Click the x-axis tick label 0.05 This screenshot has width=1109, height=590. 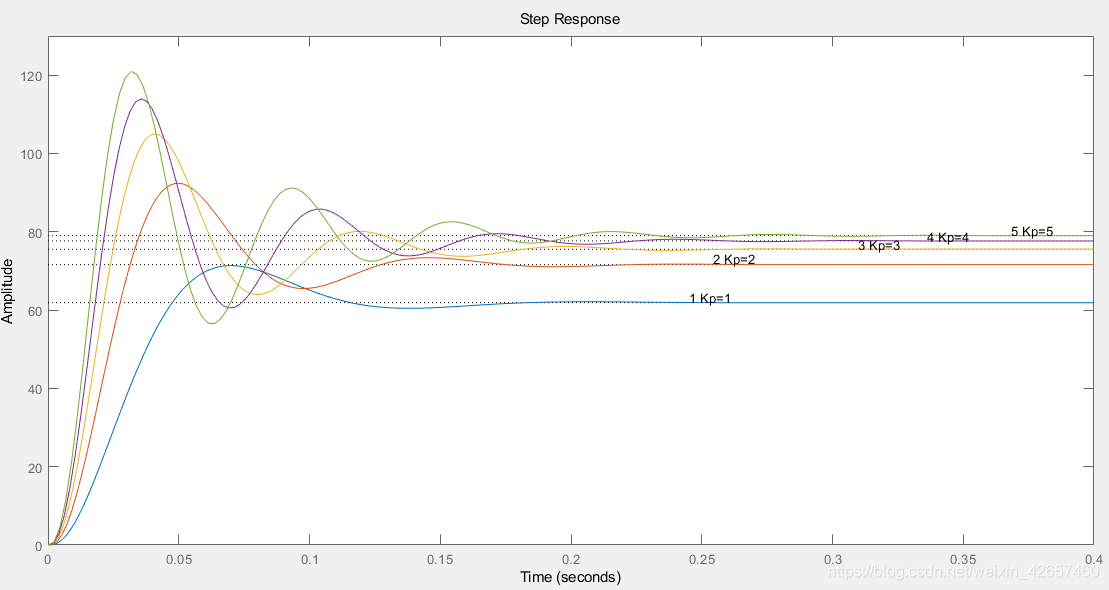point(179,560)
